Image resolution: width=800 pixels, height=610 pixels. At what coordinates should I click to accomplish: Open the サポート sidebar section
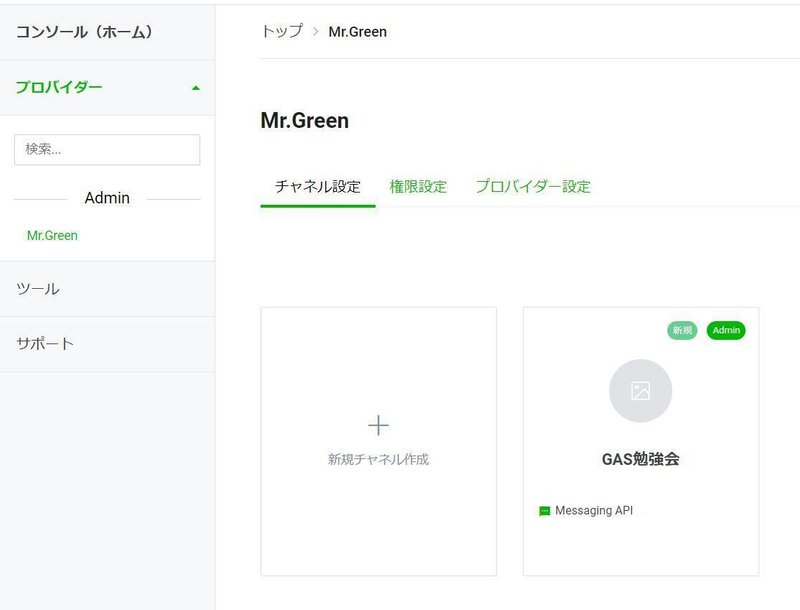tap(107, 344)
